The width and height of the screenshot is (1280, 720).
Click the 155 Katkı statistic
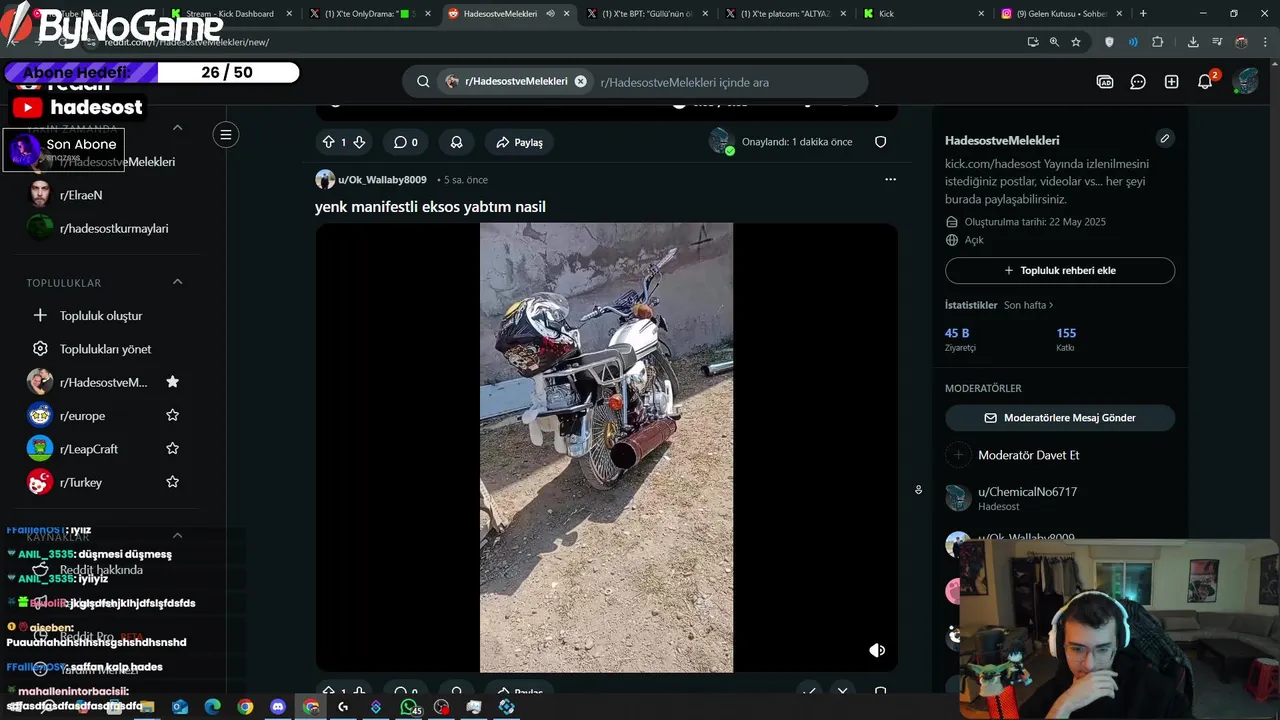click(1066, 339)
